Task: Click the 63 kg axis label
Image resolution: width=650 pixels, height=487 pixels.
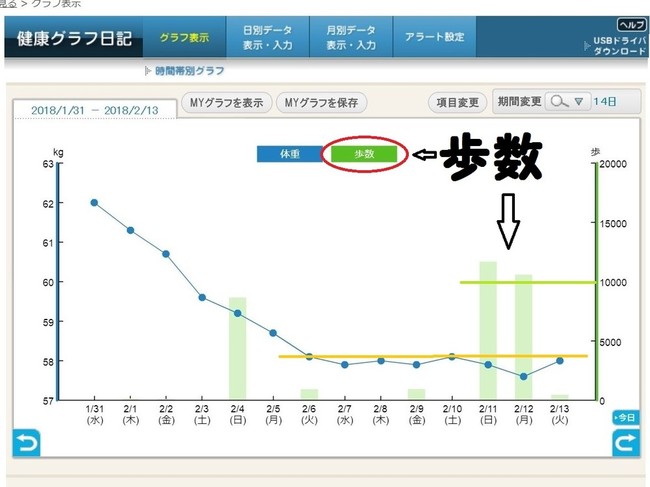Action: [x=49, y=164]
